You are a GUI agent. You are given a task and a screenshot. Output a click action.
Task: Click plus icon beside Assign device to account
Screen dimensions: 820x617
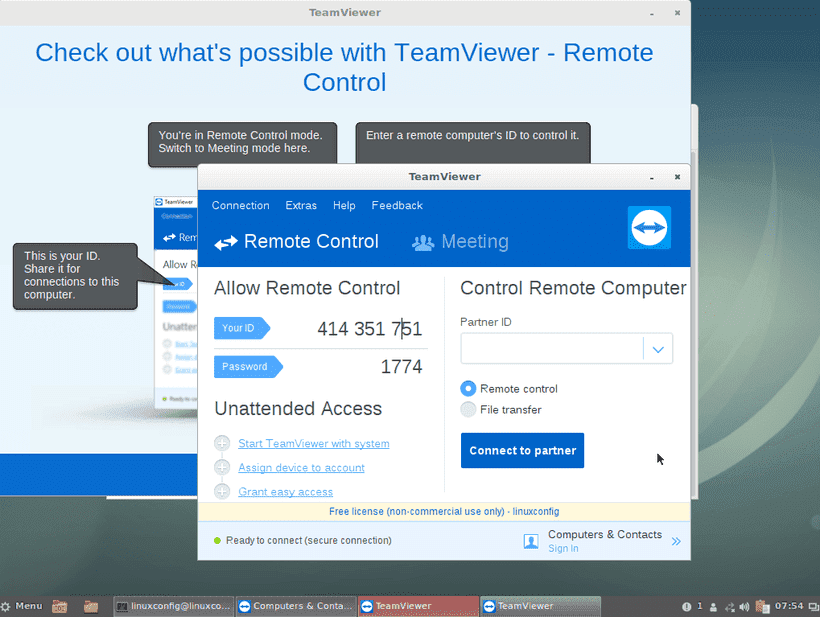(x=222, y=467)
